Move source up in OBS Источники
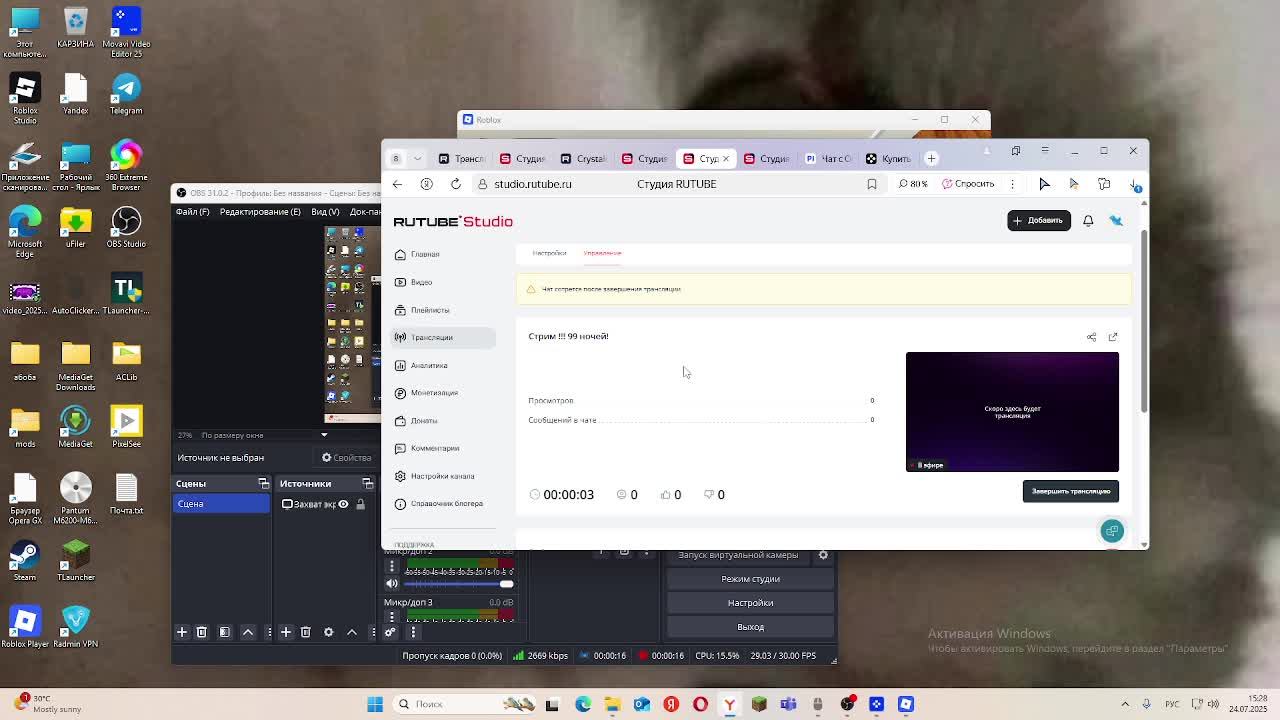Viewport: 1280px width, 720px height. (351, 632)
